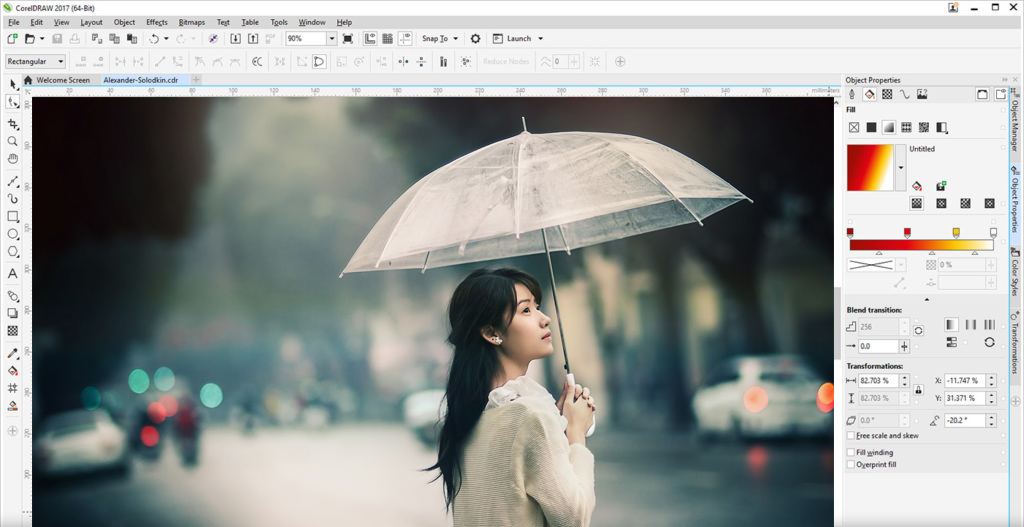Open the Curve properties section

[x=904, y=94]
